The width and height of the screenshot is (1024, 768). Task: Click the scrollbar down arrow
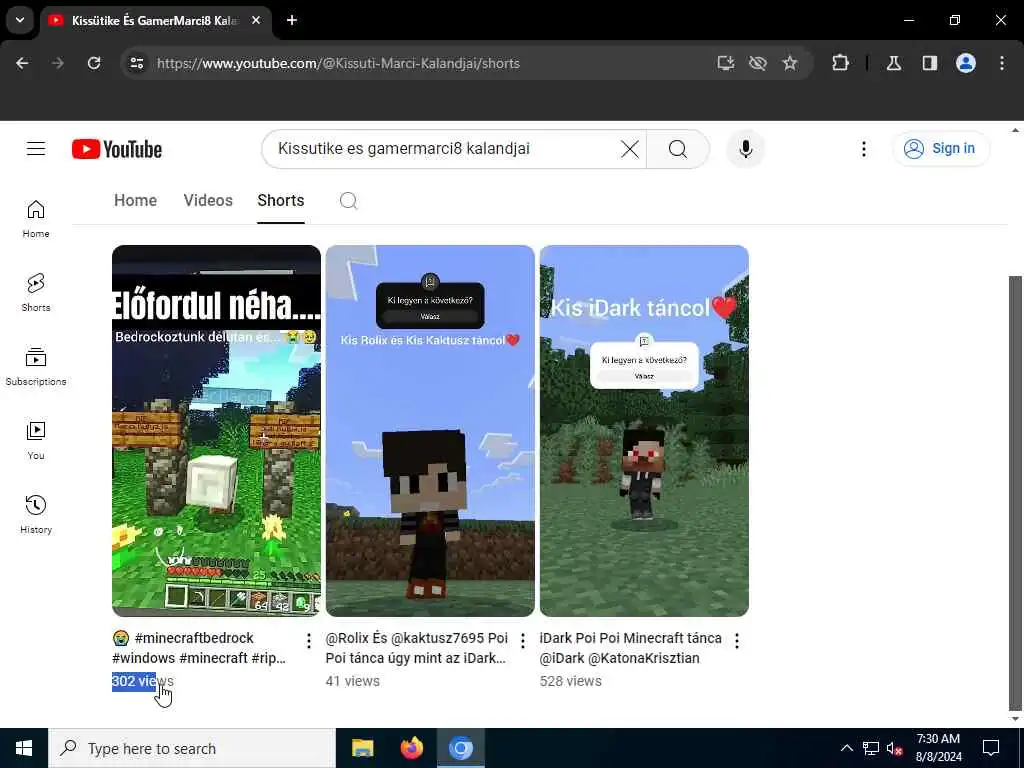[x=1015, y=719]
